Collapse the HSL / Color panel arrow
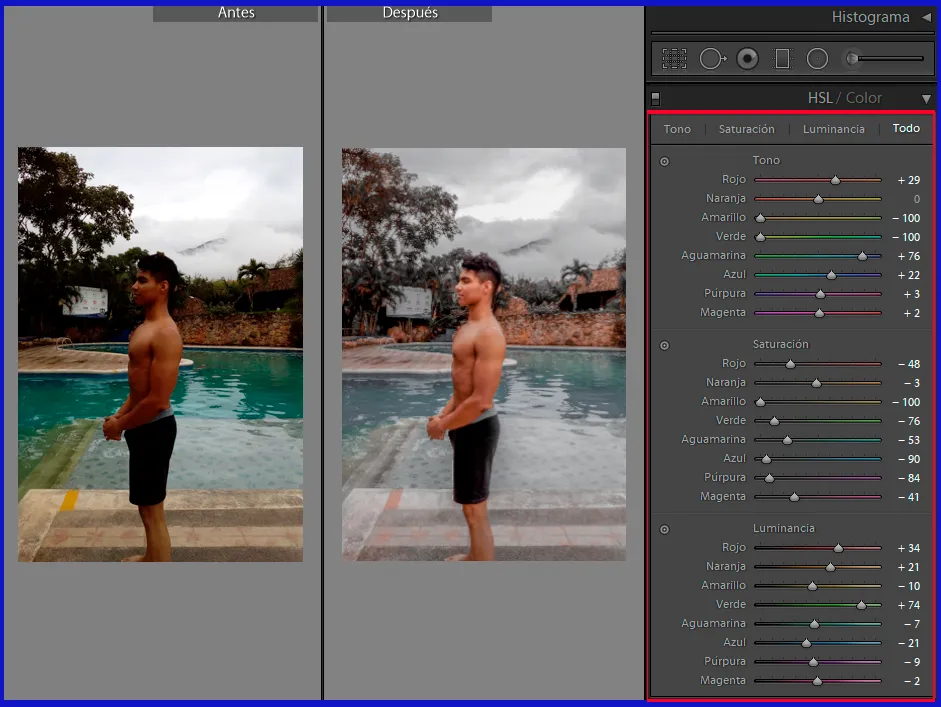Image resolution: width=941 pixels, height=707 pixels. 926,98
